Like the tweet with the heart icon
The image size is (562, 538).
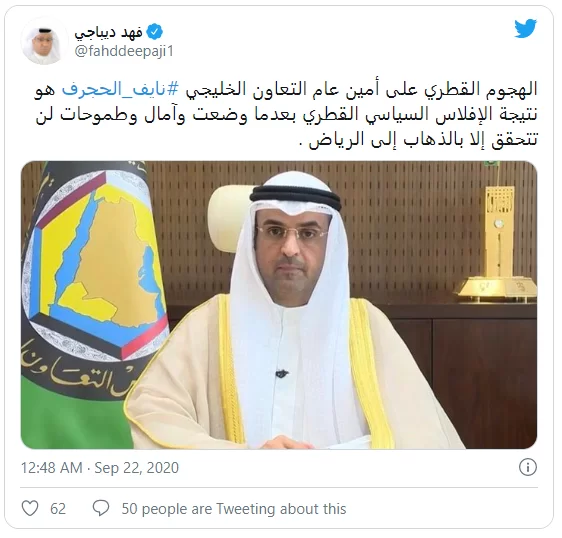pos(30,509)
